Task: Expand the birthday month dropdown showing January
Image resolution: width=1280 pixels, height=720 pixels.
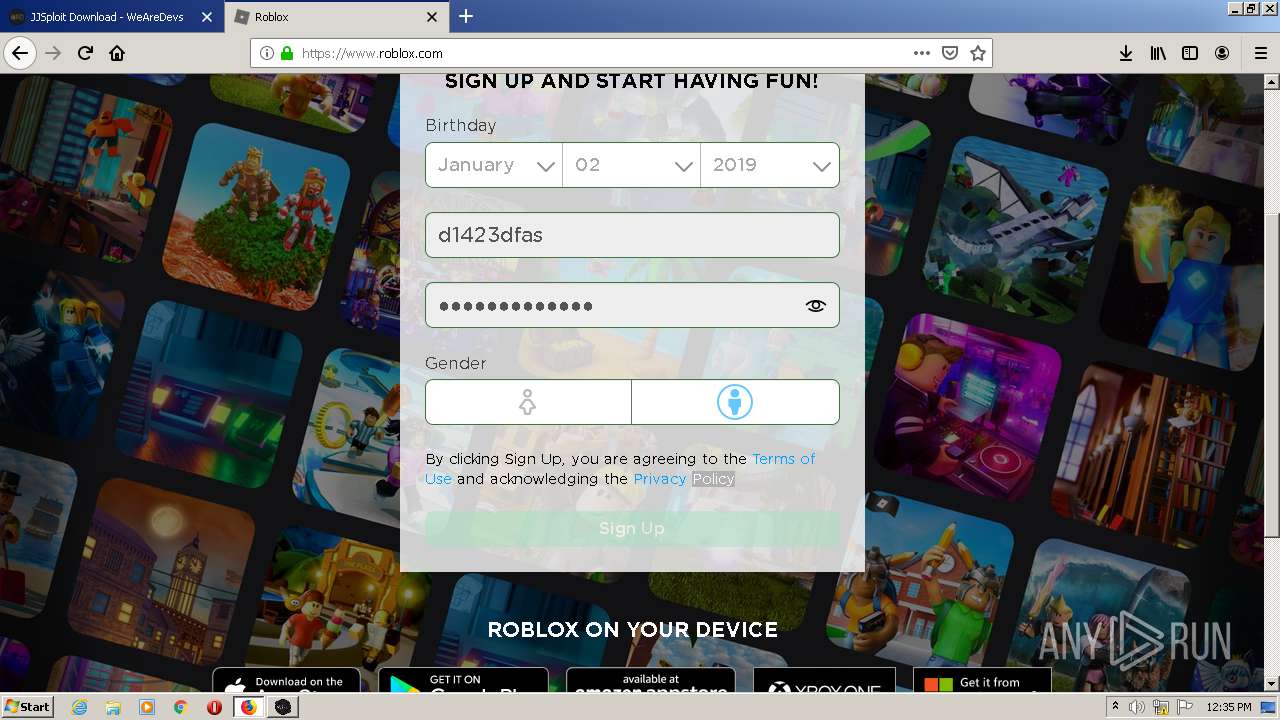Action: [x=494, y=165]
